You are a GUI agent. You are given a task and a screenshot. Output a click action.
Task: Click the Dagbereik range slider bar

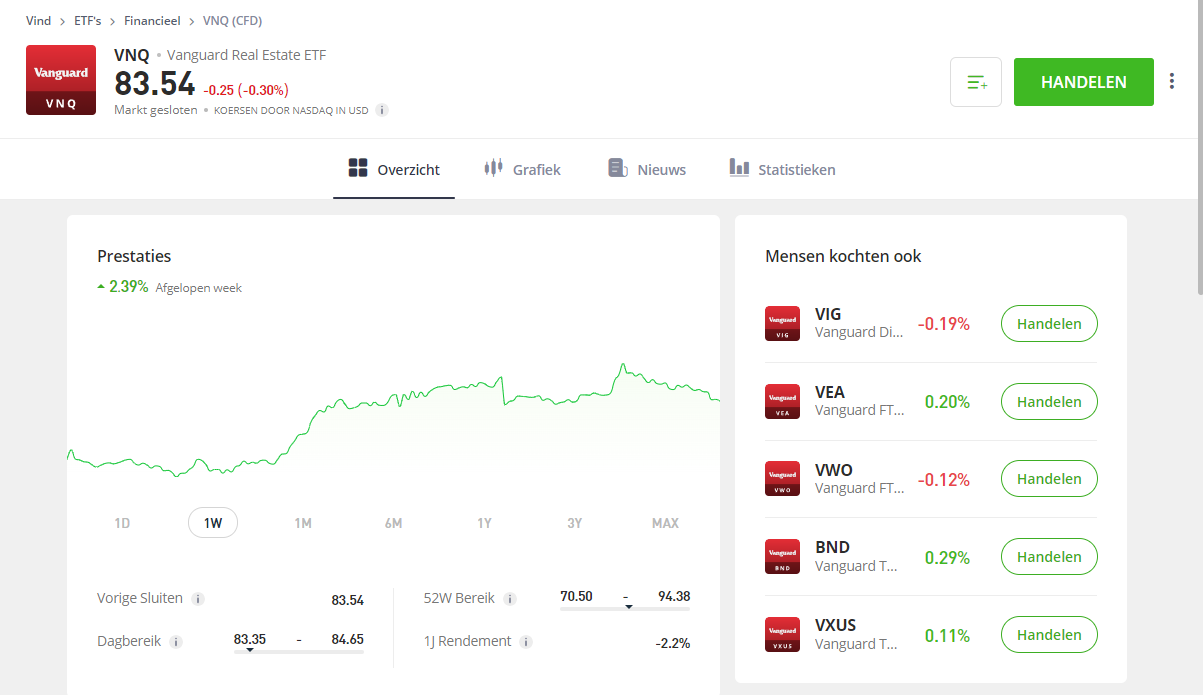click(x=299, y=652)
